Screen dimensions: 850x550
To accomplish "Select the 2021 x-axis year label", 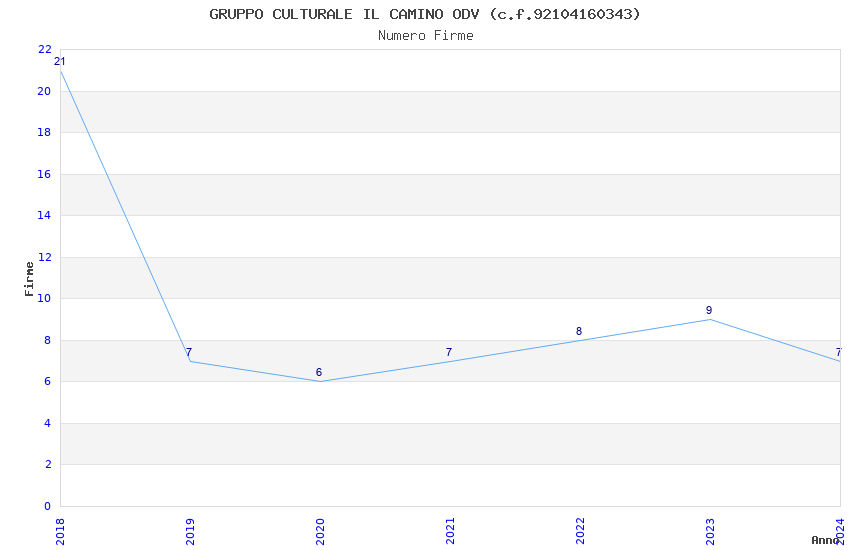I will [x=450, y=532].
